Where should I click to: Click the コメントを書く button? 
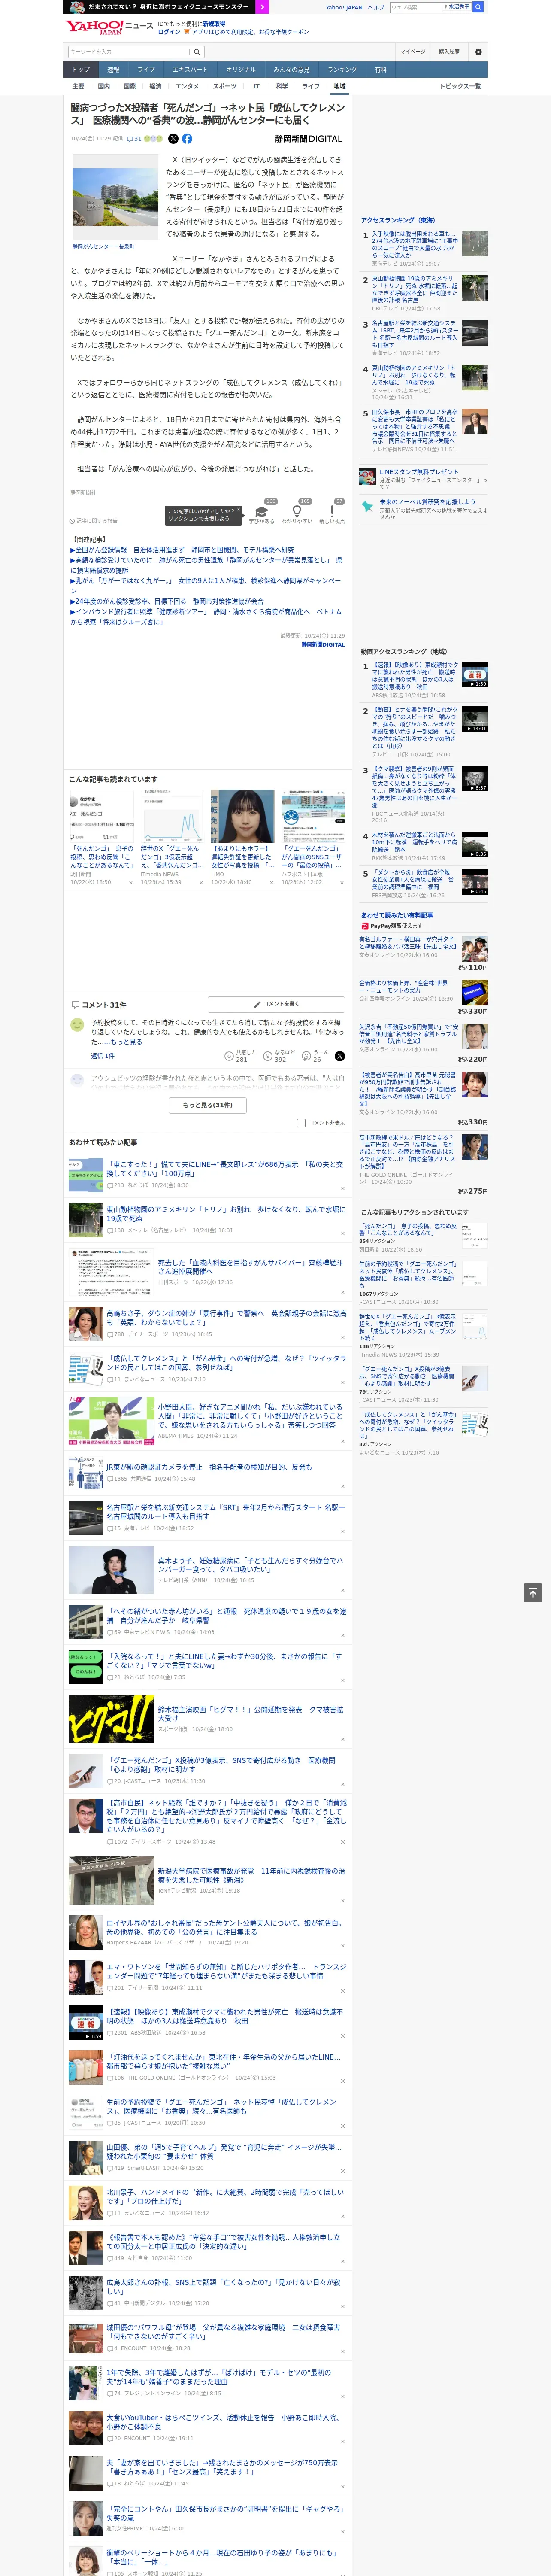[x=276, y=1004]
